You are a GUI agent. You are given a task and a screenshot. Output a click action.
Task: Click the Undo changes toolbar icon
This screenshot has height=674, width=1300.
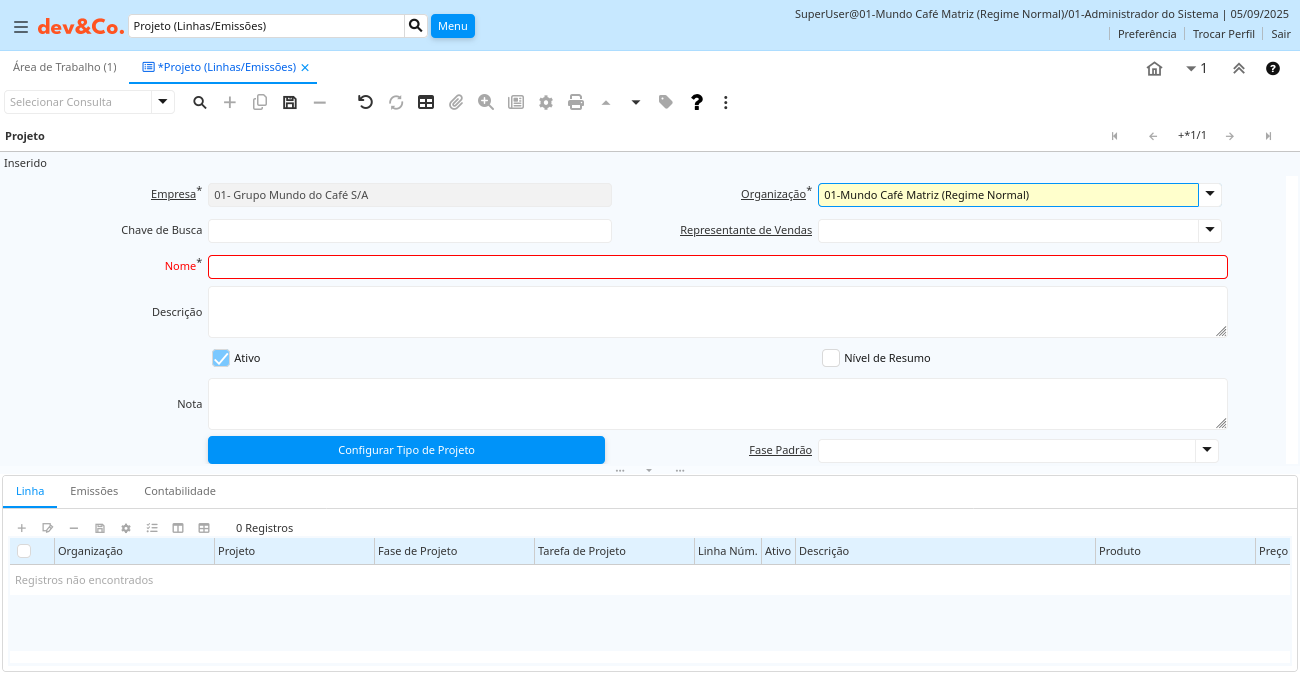coord(365,102)
